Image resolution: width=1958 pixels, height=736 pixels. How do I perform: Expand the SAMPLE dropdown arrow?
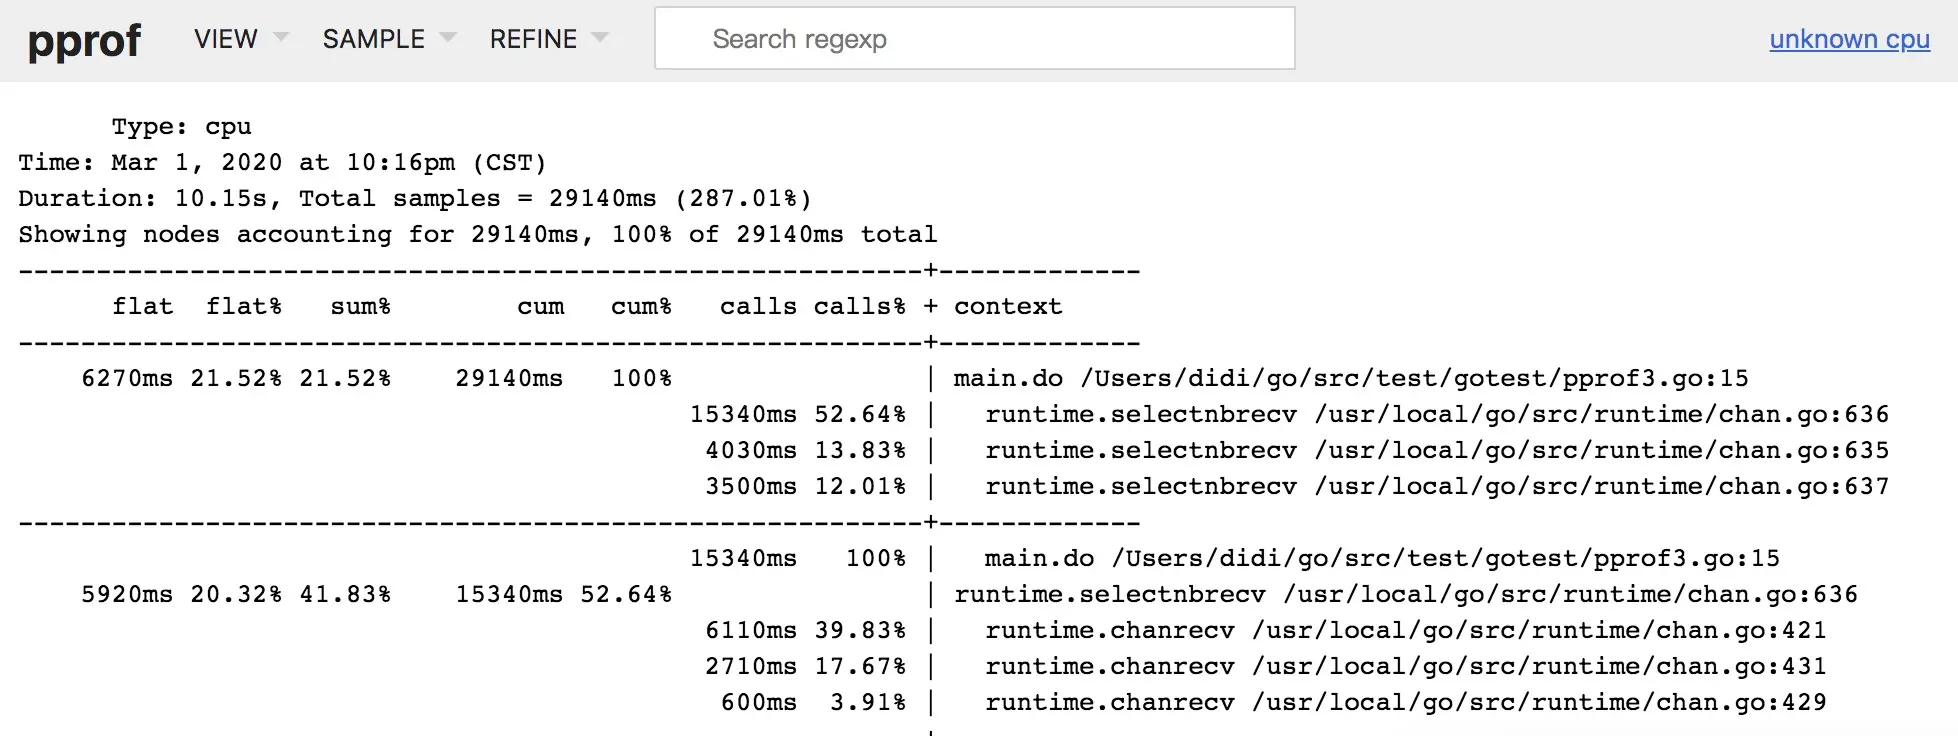click(x=448, y=38)
